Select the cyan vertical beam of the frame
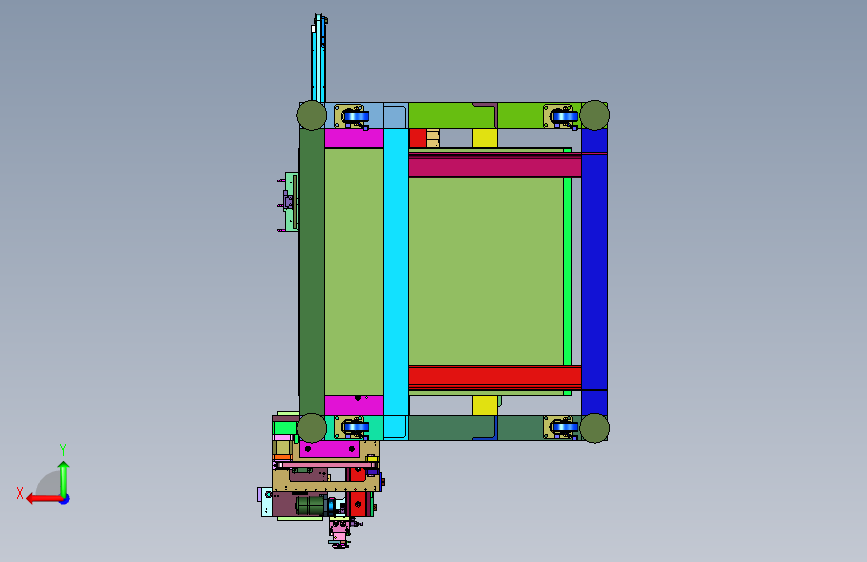Image resolution: width=867 pixels, height=562 pixels. 396,272
